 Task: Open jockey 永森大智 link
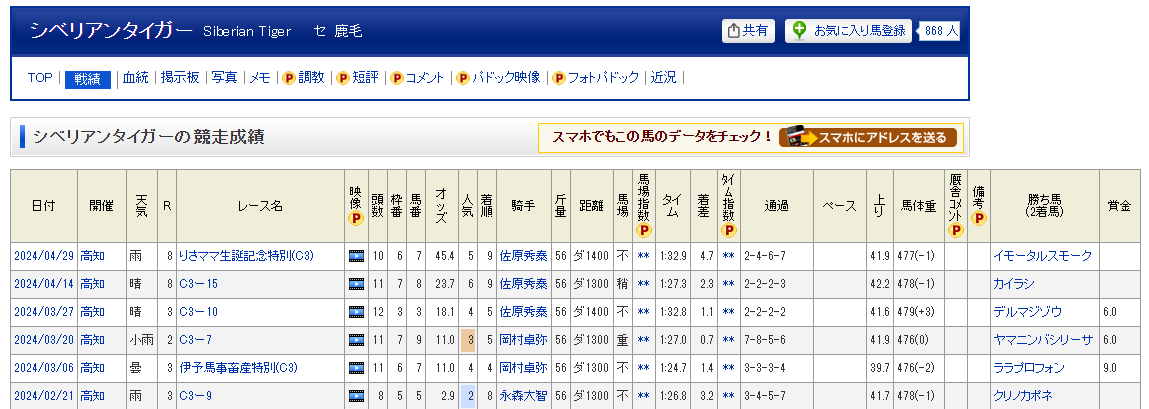(x=523, y=396)
